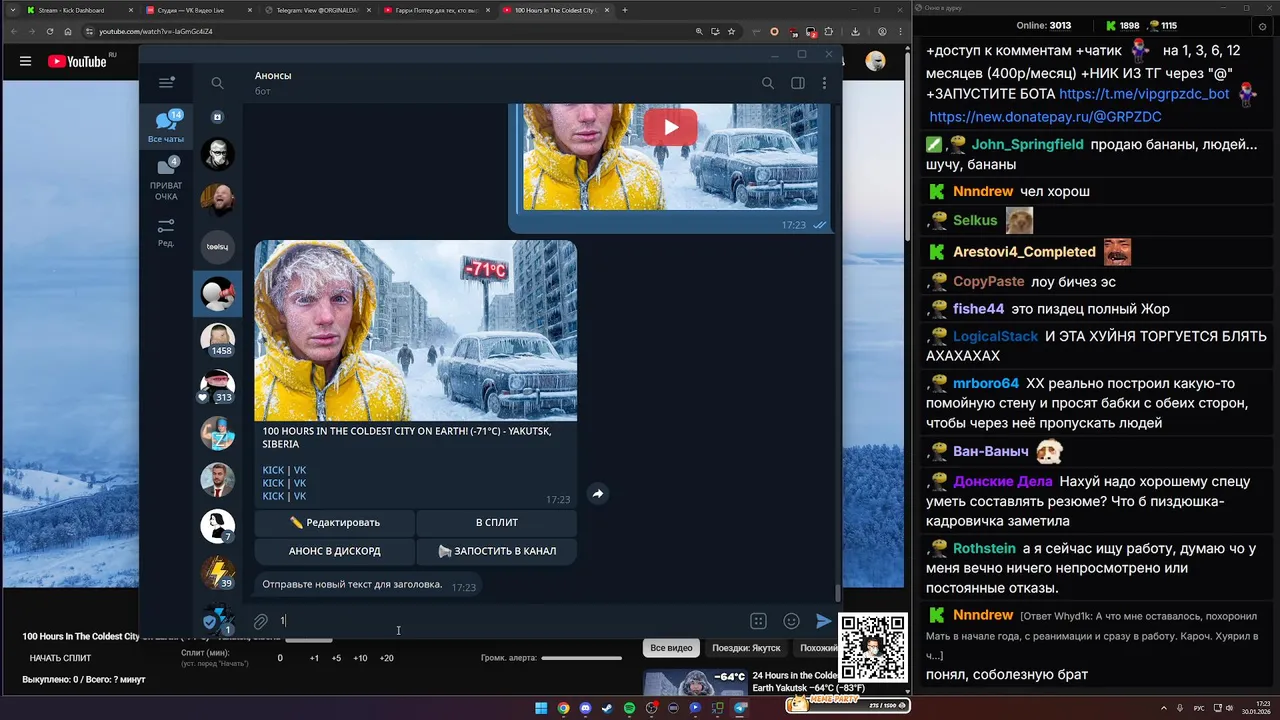Open YouTube guide hamburger menu
1280x720 pixels.
(x=25, y=61)
